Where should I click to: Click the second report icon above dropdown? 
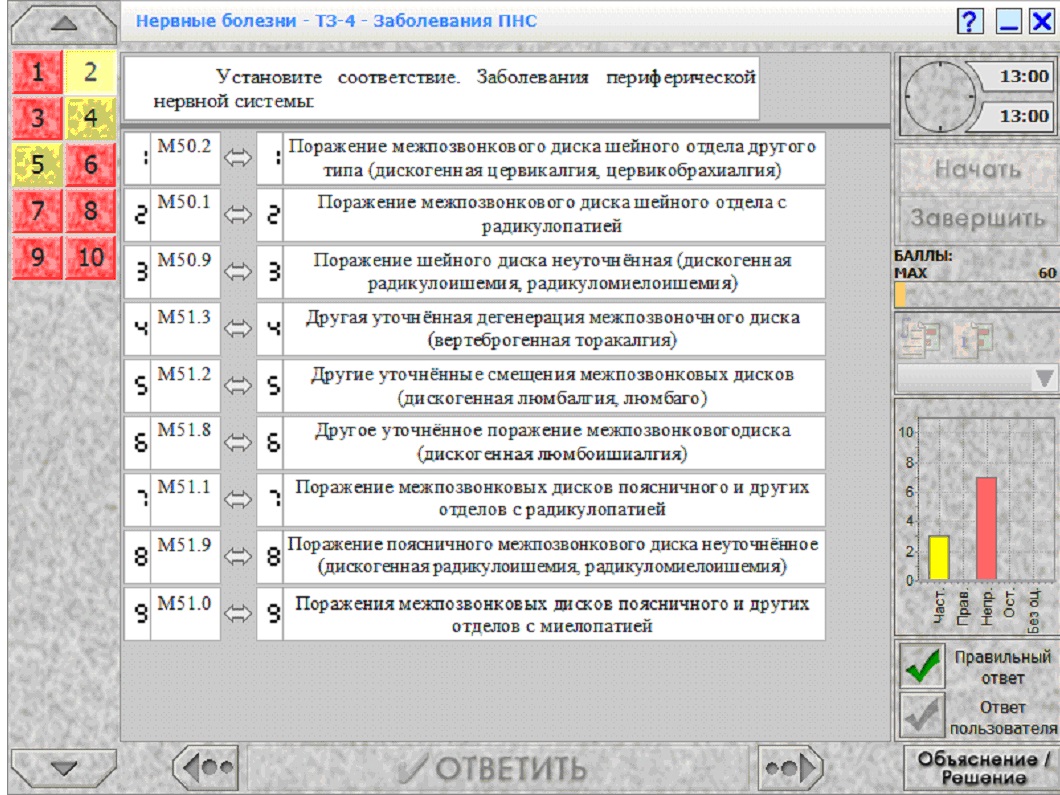pos(973,337)
